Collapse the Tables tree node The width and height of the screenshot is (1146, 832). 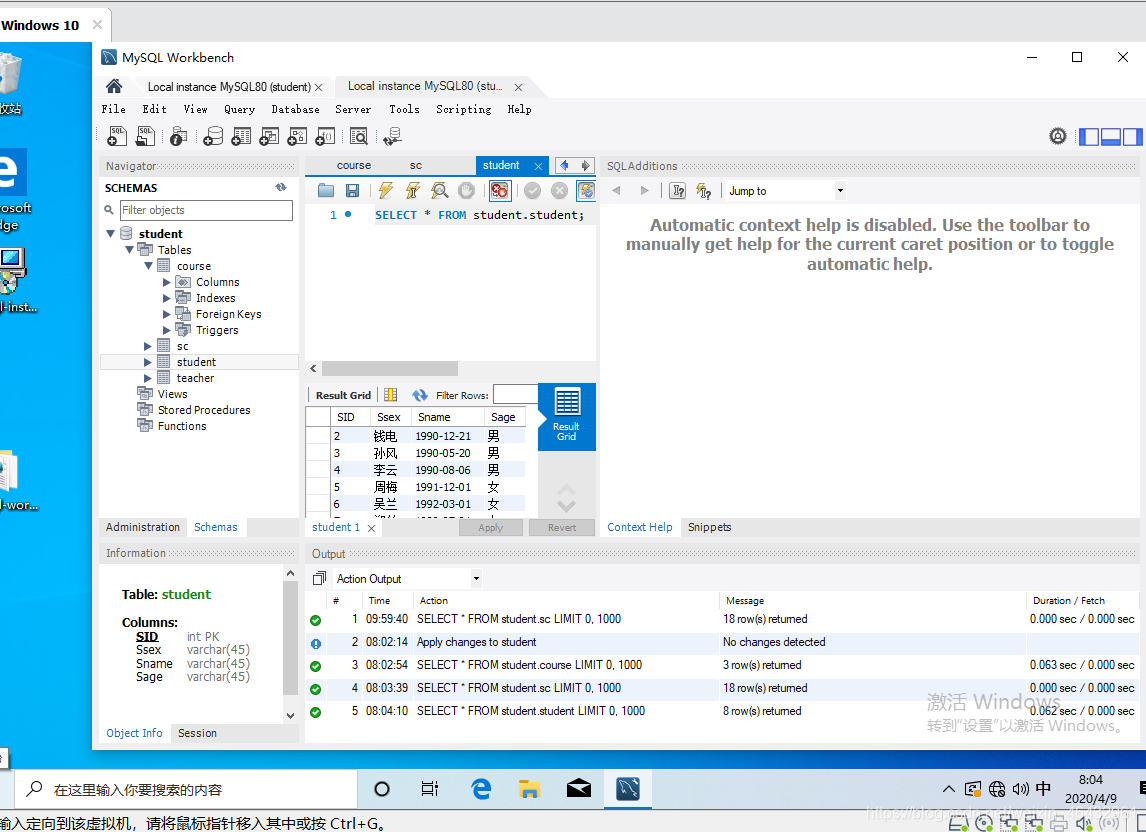pyautogui.click(x=129, y=250)
